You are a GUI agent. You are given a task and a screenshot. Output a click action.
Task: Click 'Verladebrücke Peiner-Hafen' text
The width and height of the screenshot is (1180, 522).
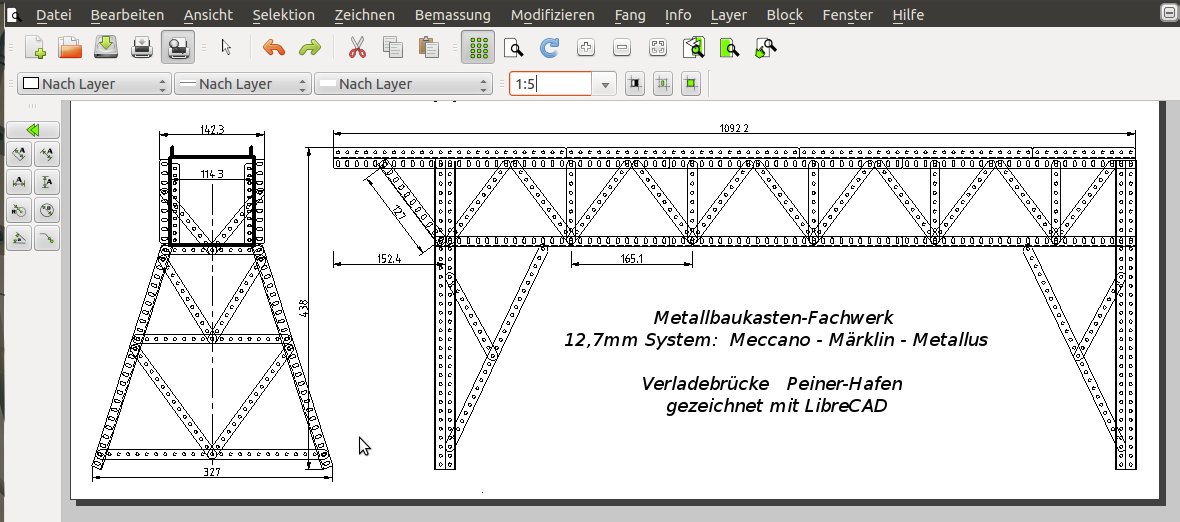tap(771, 384)
